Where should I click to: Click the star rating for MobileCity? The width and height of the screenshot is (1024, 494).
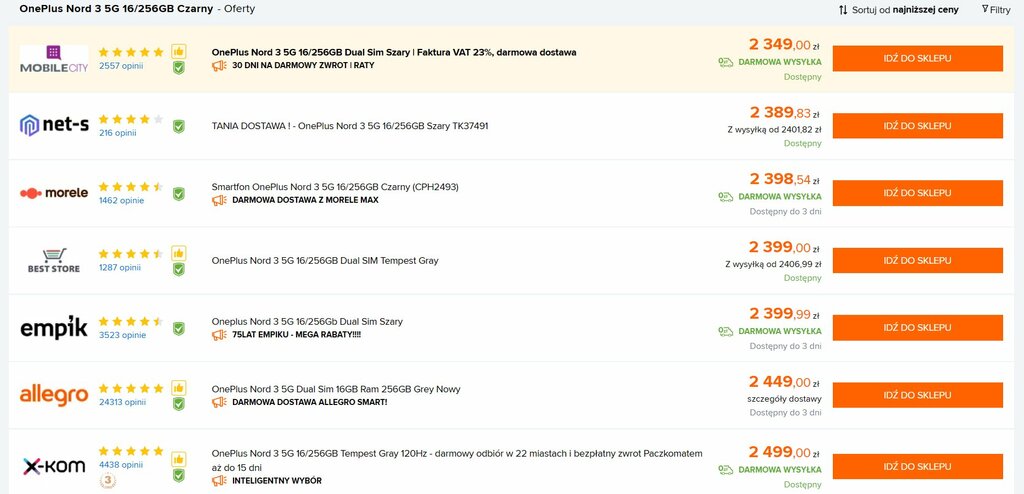coord(131,52)
